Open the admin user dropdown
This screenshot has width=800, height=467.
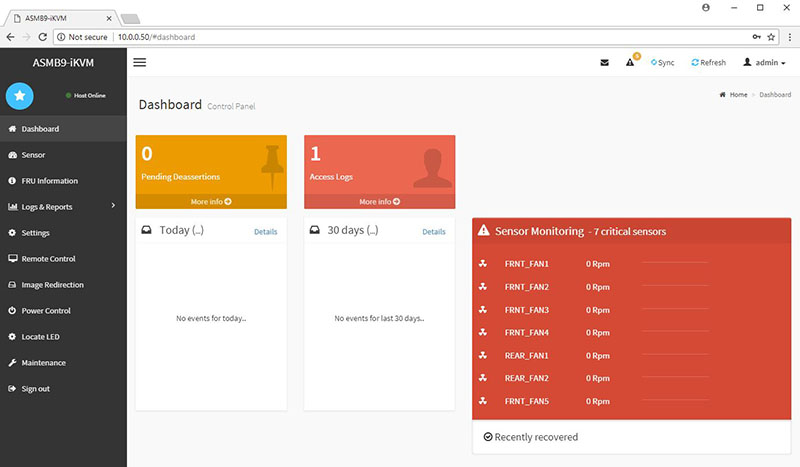pyautogui.click(x=764, y=62)
